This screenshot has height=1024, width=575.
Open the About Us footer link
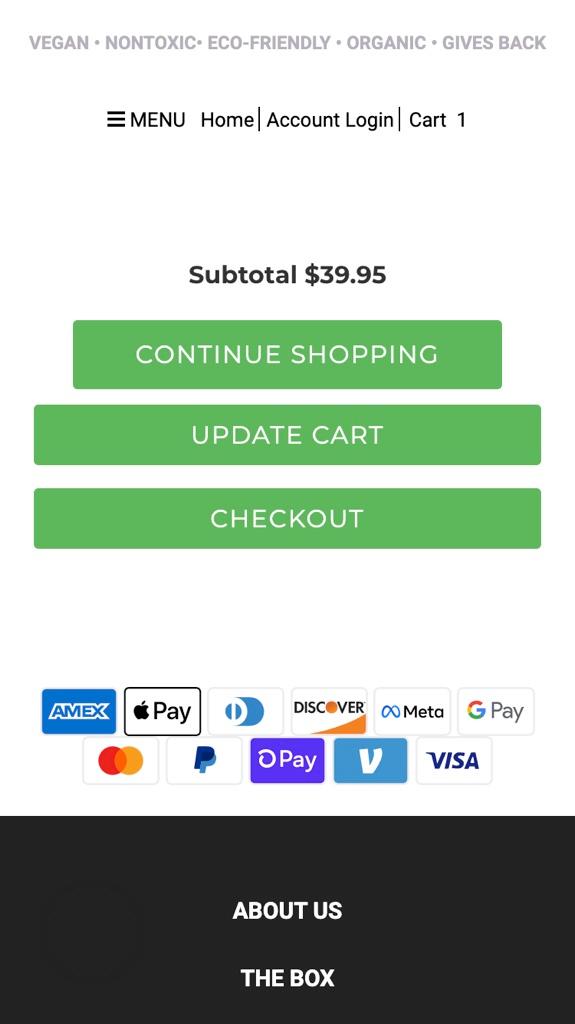(x=288, y=910)
